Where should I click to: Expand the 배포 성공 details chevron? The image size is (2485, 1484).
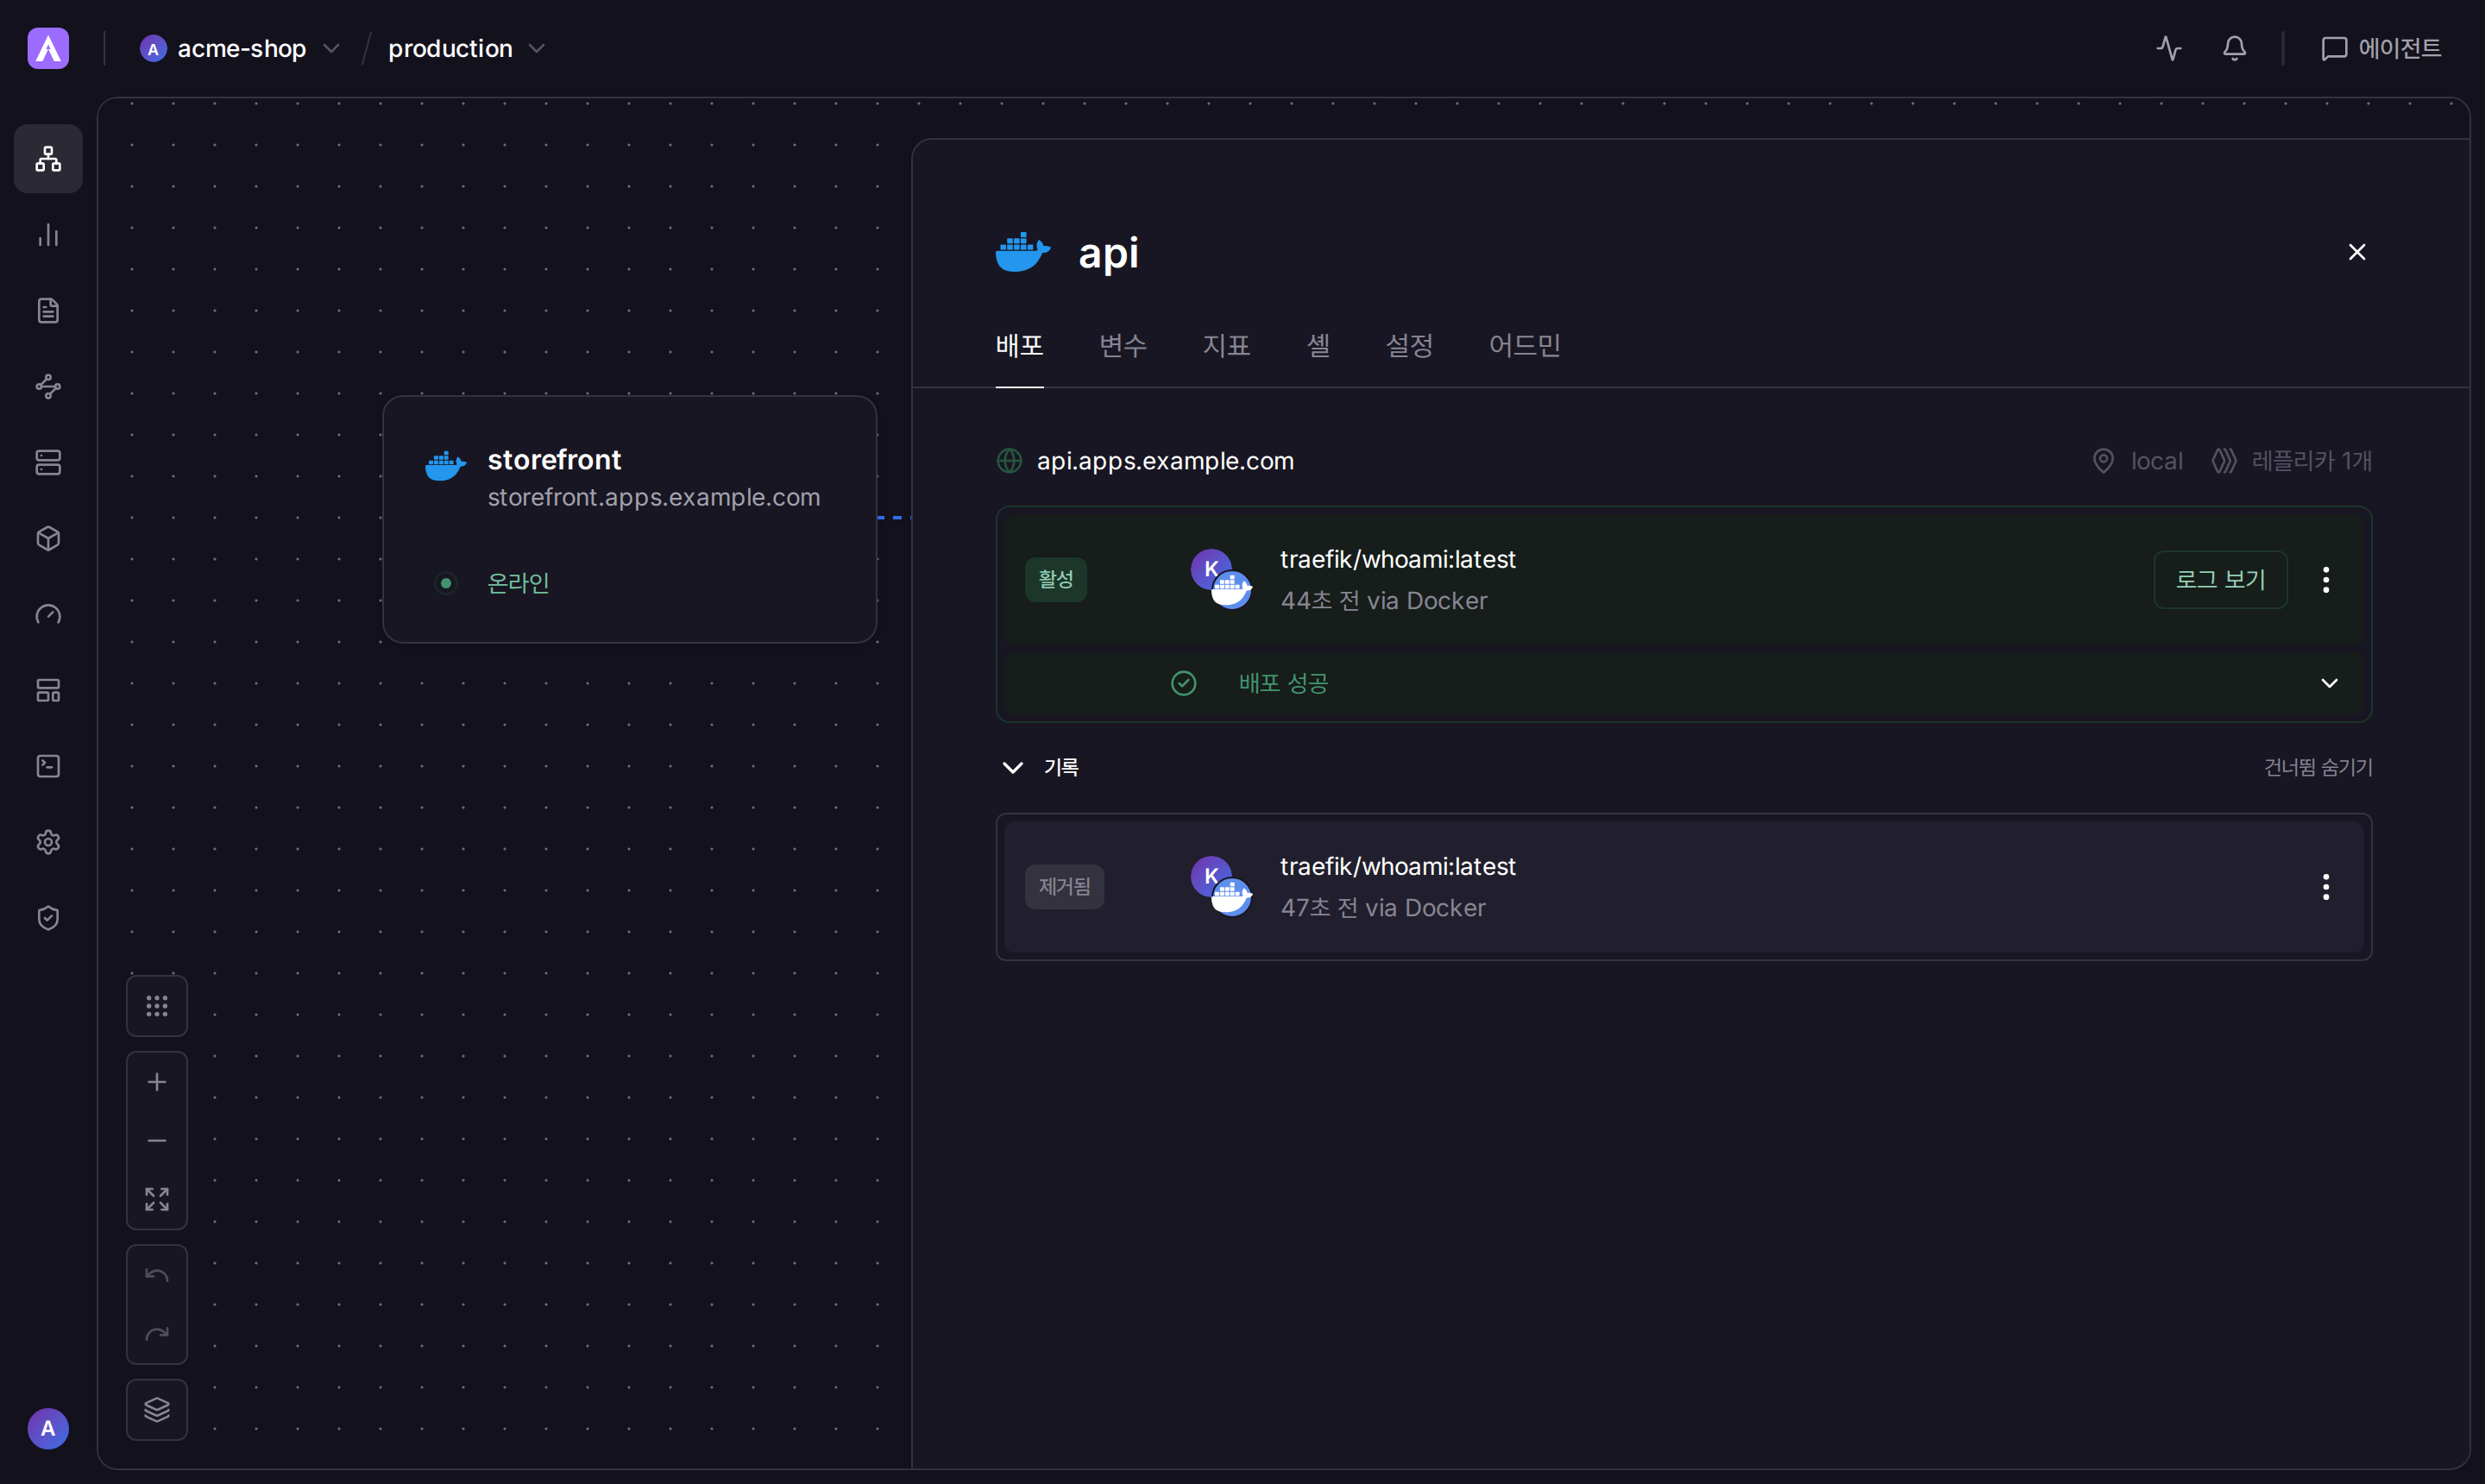tap(2329, 683)
